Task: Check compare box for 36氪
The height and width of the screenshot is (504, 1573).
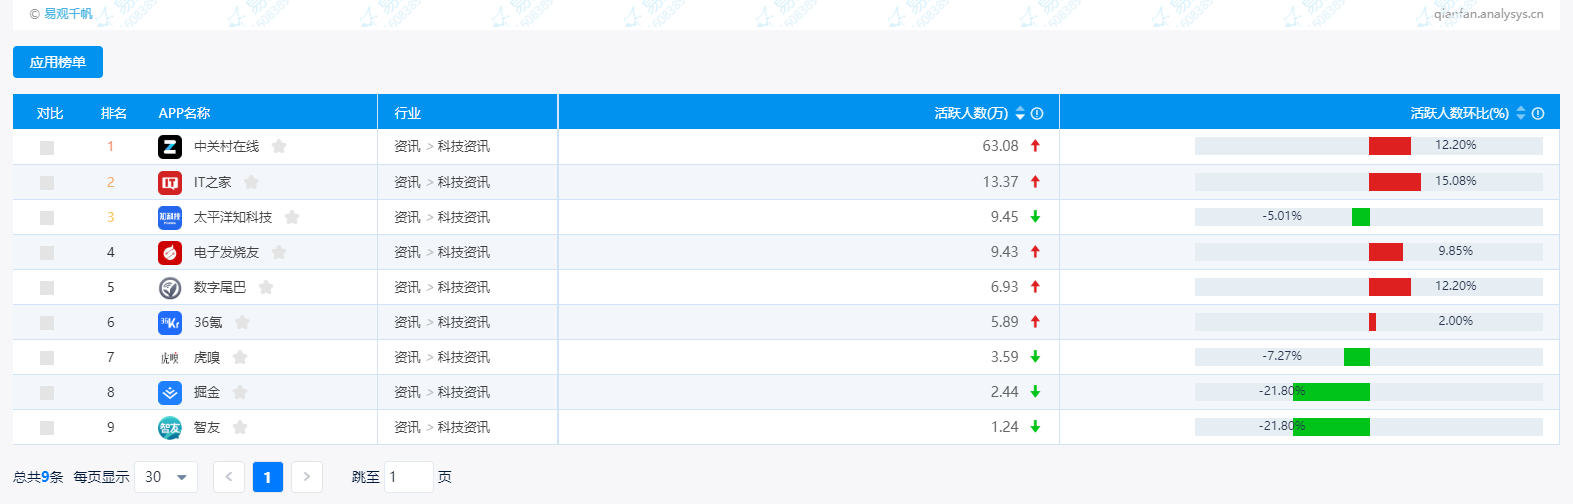Action: 47,322
